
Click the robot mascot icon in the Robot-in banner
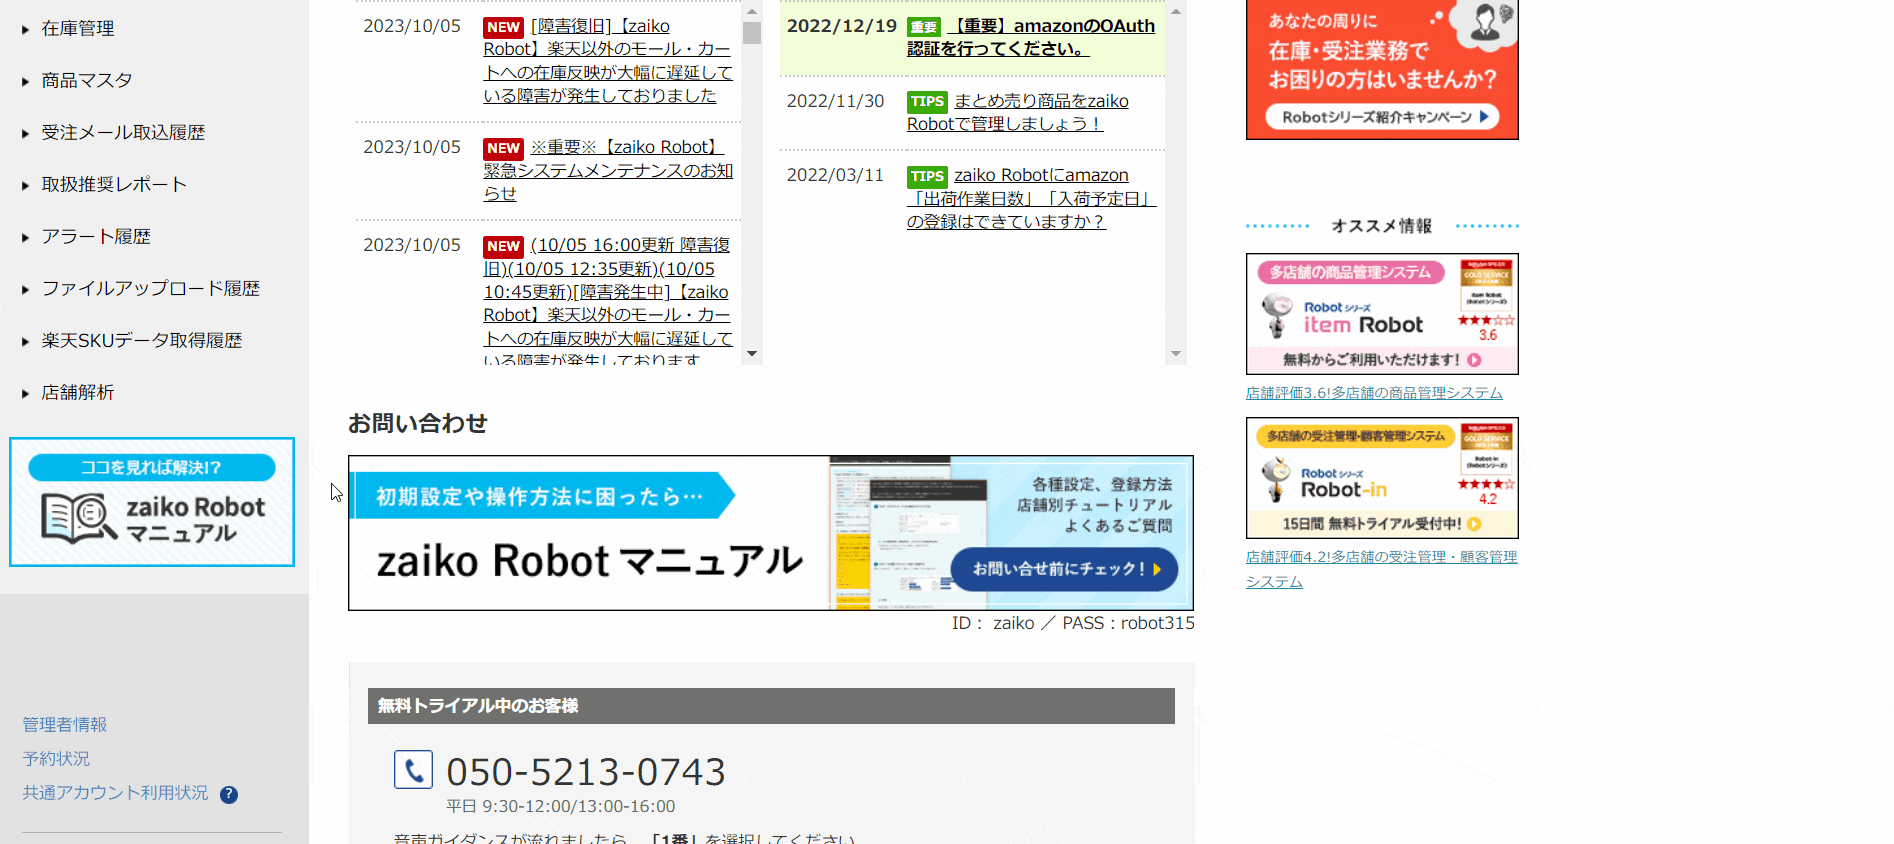tap(1276, 481)
